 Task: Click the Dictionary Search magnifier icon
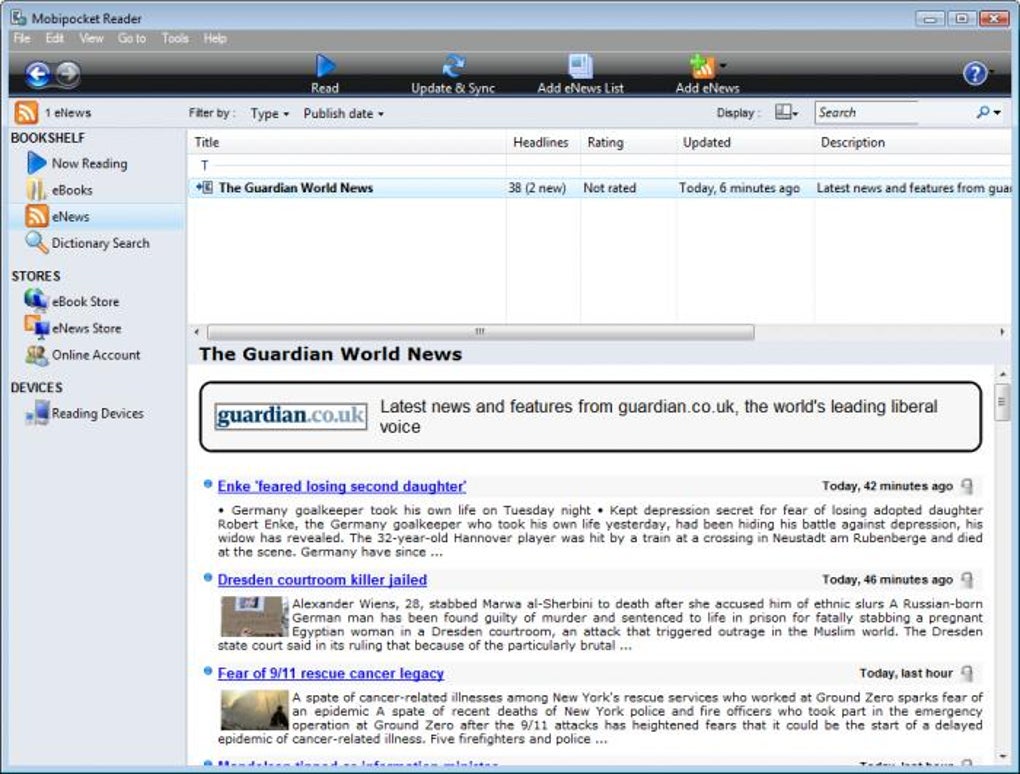pyautogui.click(x=36, y=243)
